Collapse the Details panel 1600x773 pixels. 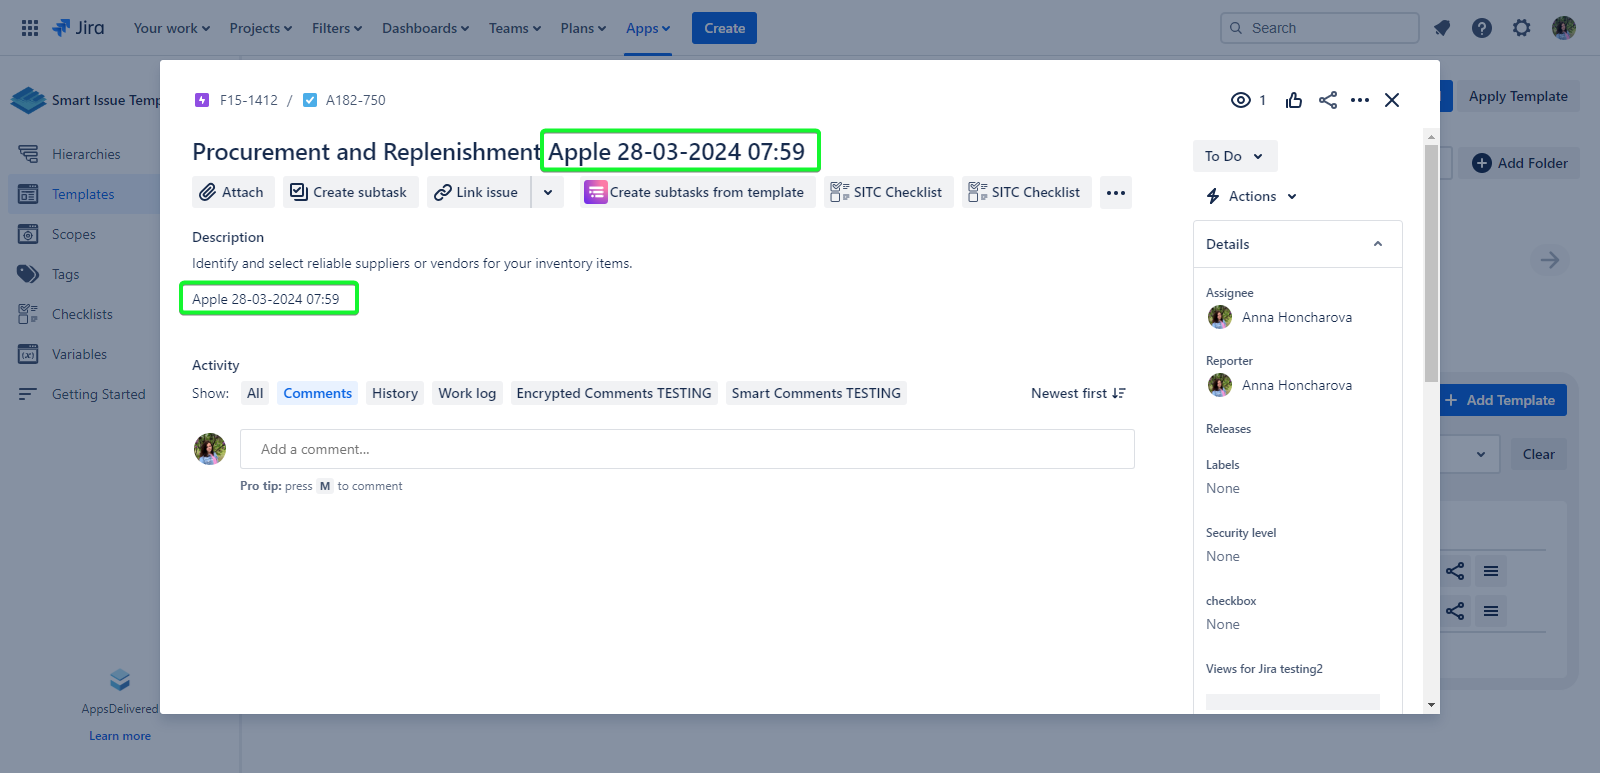pyautogui.click(x=1377, y=244)
